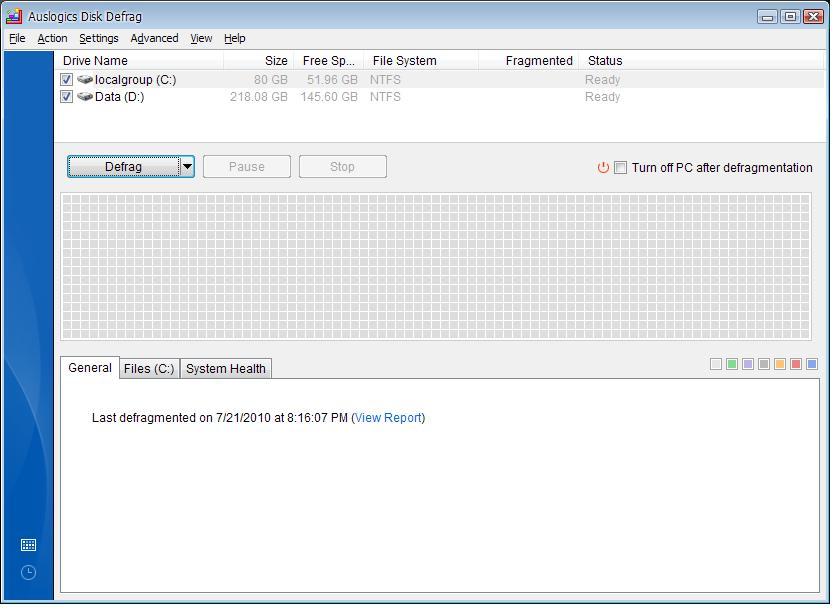Minimize the Auslogics Disk Defrag window
Screen dimensions: 834x612
point(767,17)
